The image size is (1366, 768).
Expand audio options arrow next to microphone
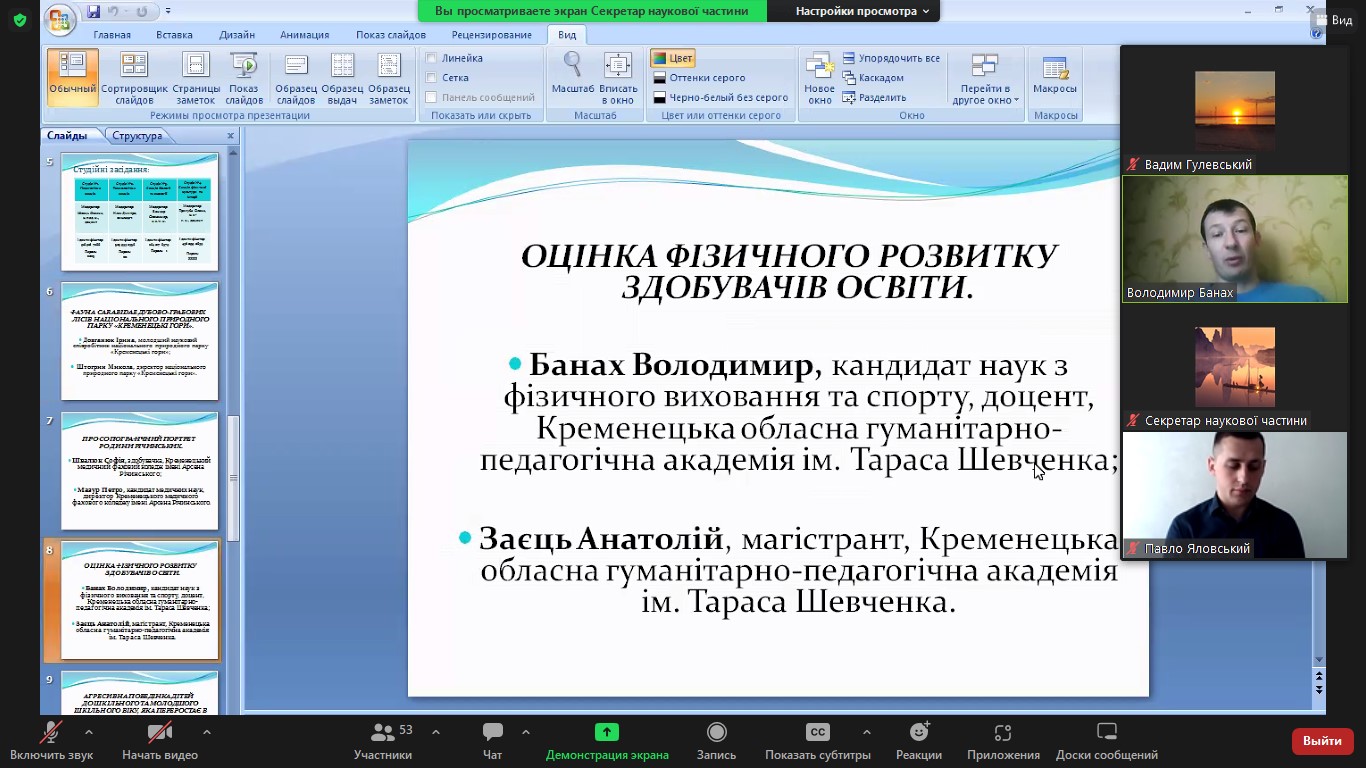click(88, 732)
